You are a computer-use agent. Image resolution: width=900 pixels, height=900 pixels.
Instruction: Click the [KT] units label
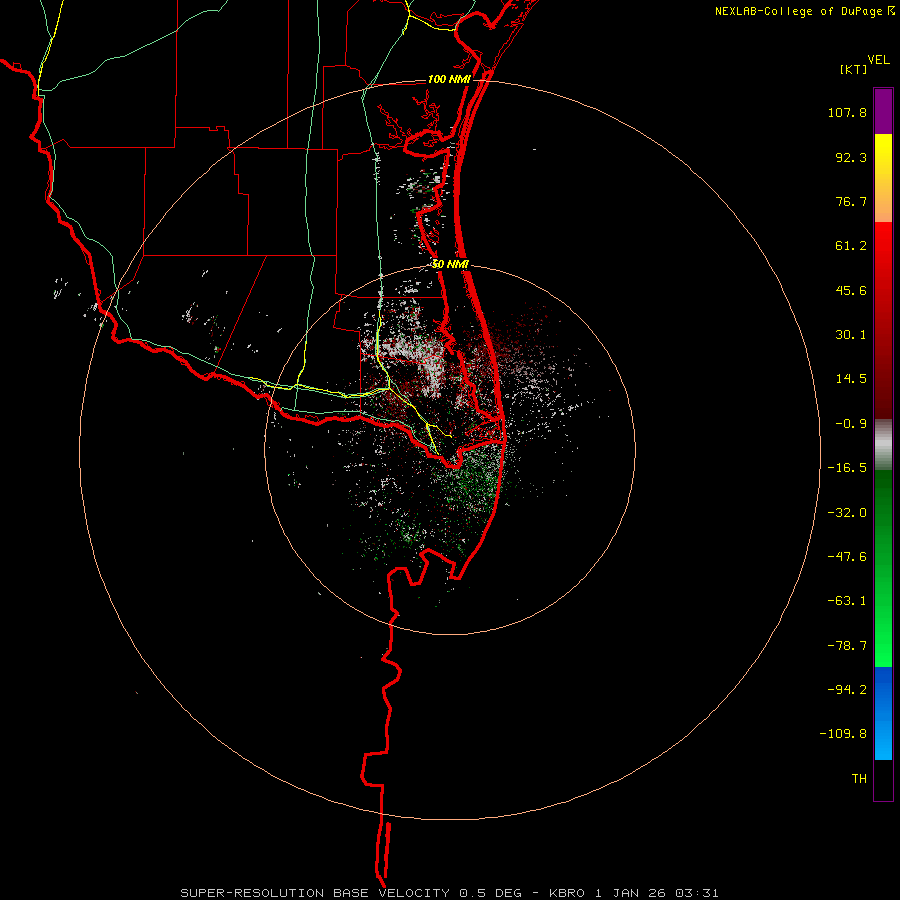(854, 69)
